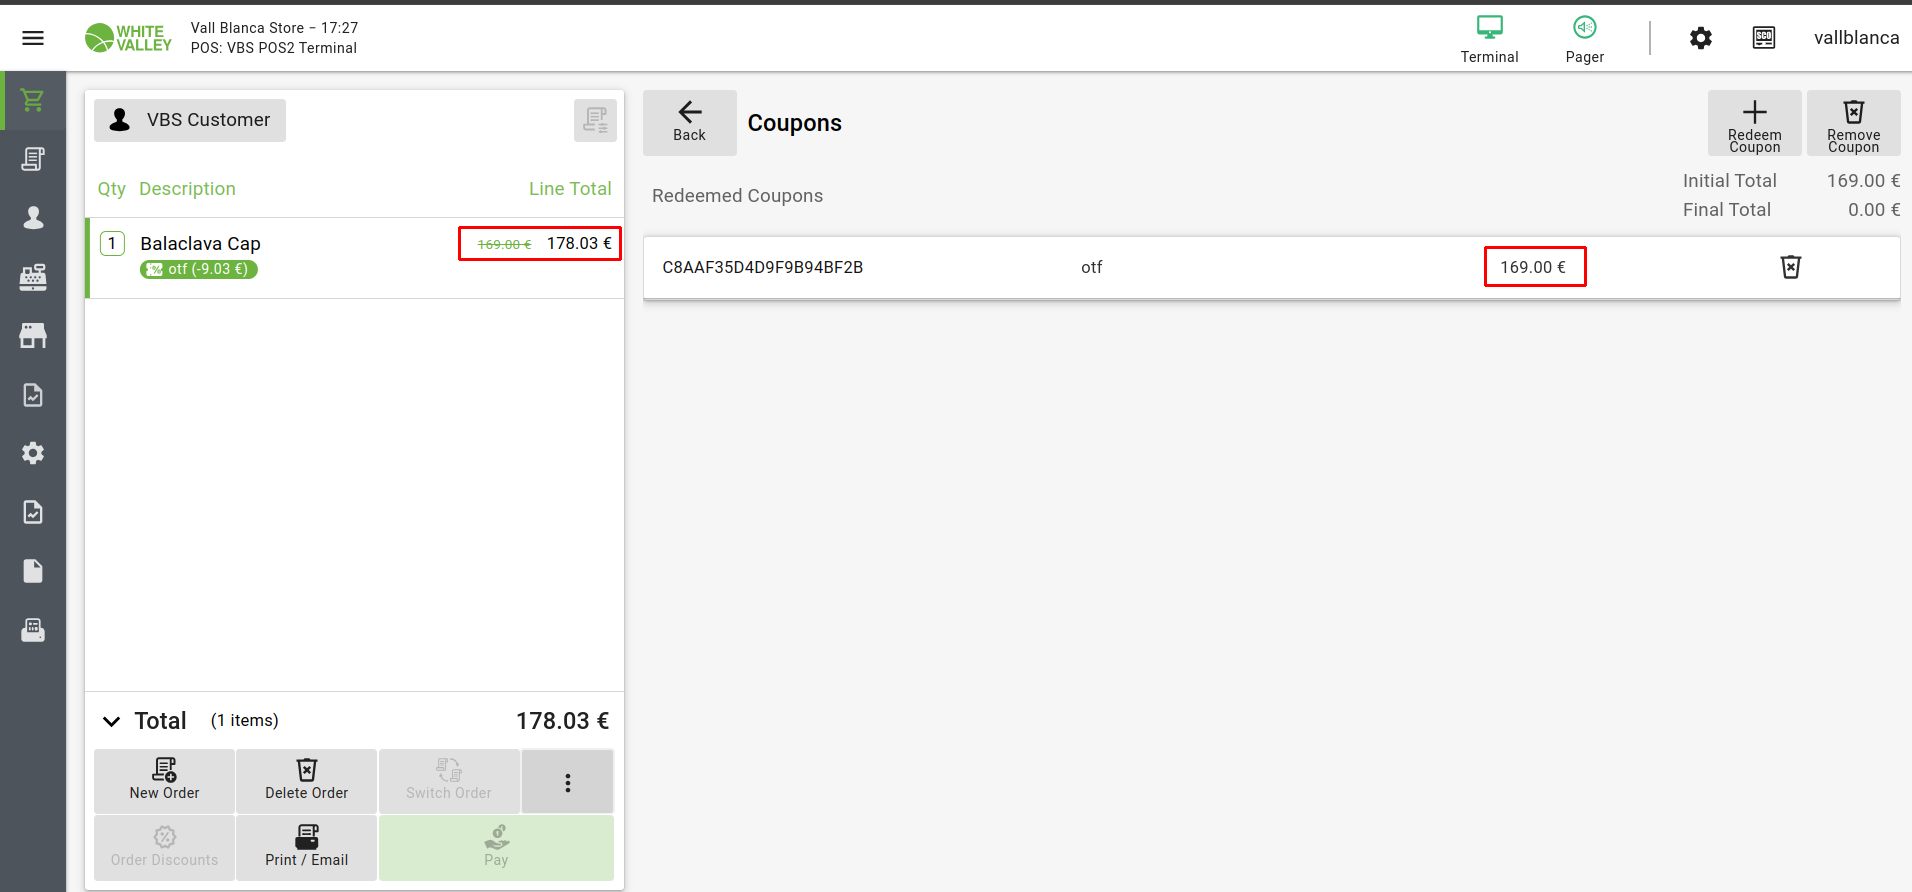Click Delete Order button
Viewport: 1912px width, 892px height.
coord(306,782)
